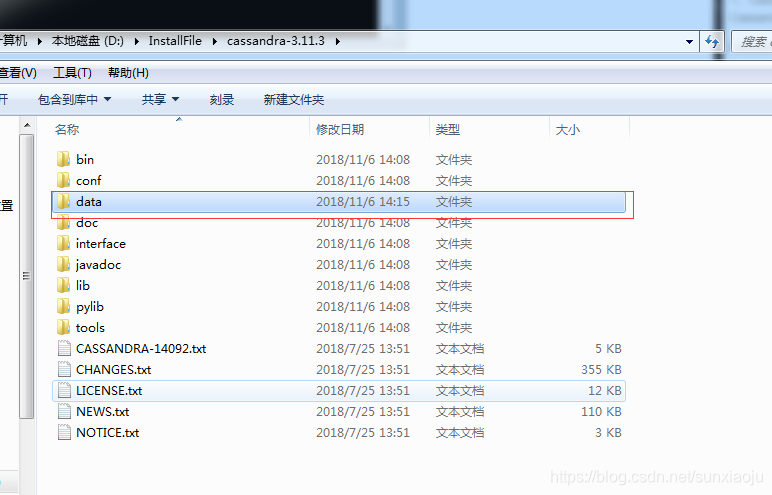Select the NOTICE.txt file icon
772x495 pixels.
64,432
